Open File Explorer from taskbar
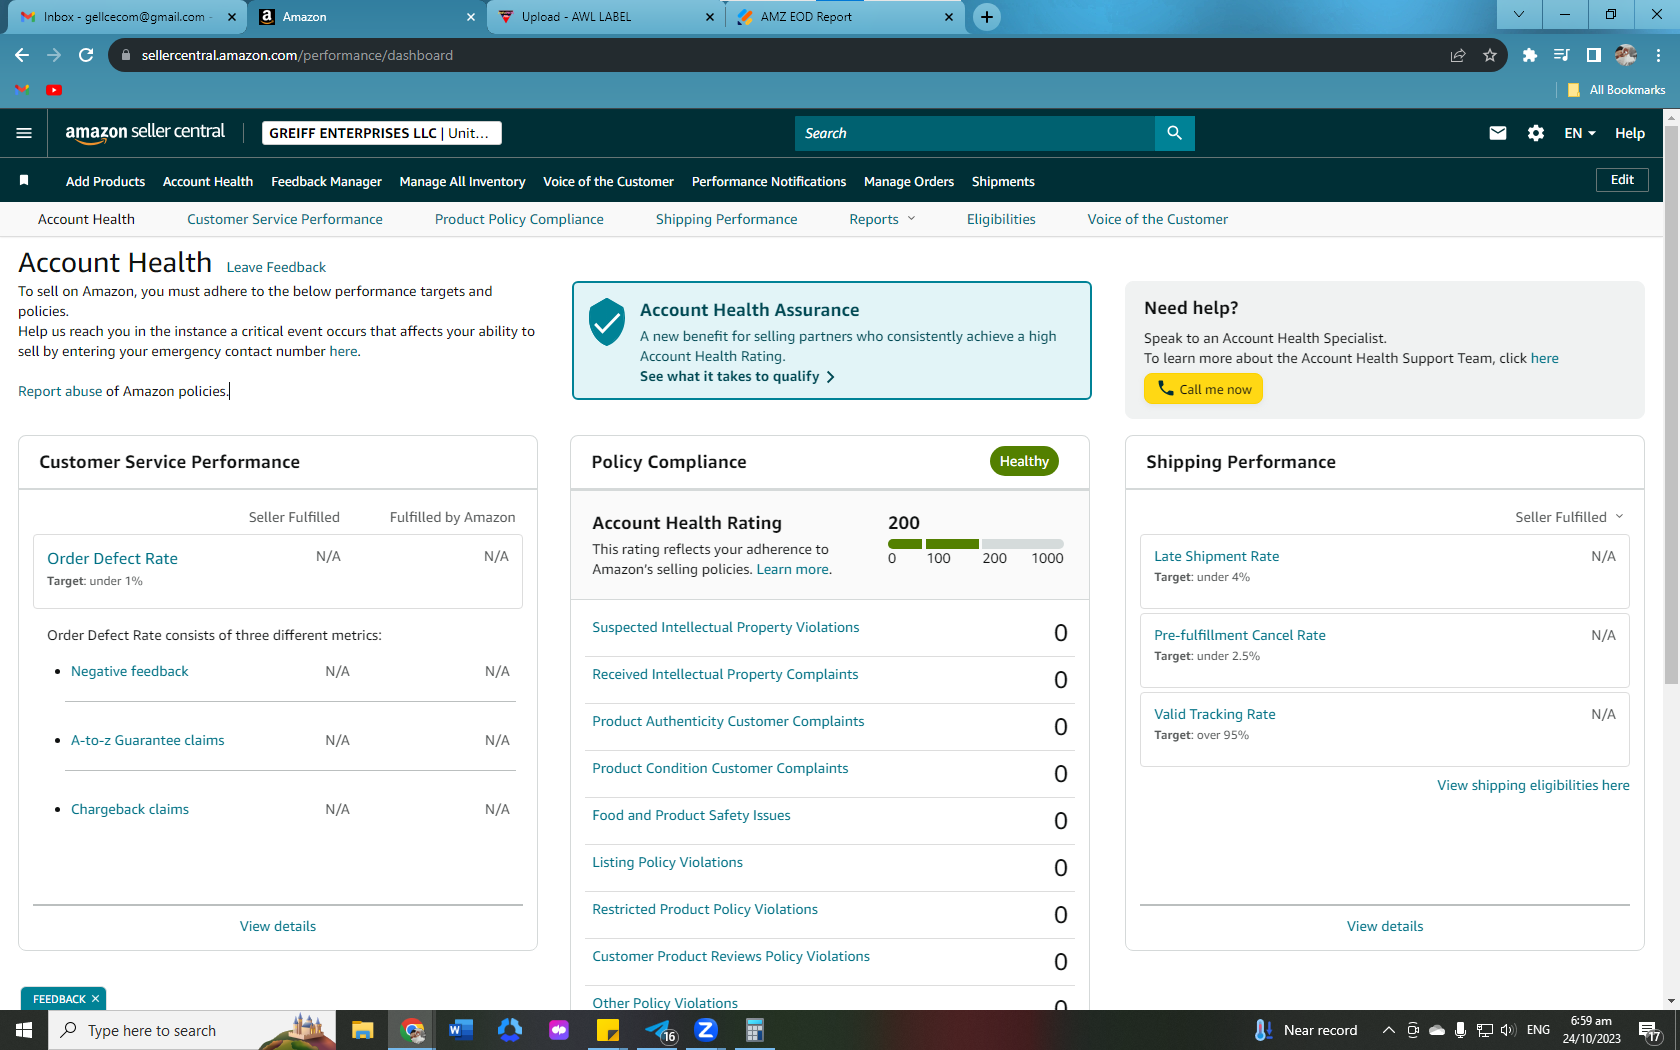Viewport: 1680px width, 1050px height. click(362, 1030)
